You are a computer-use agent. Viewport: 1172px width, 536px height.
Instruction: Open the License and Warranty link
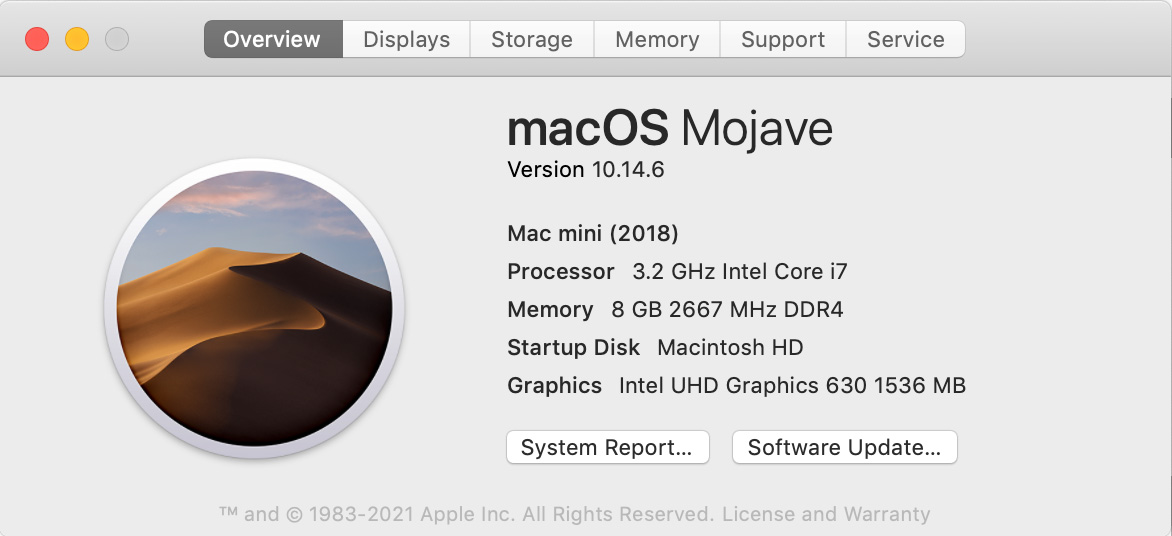[826, 514]
